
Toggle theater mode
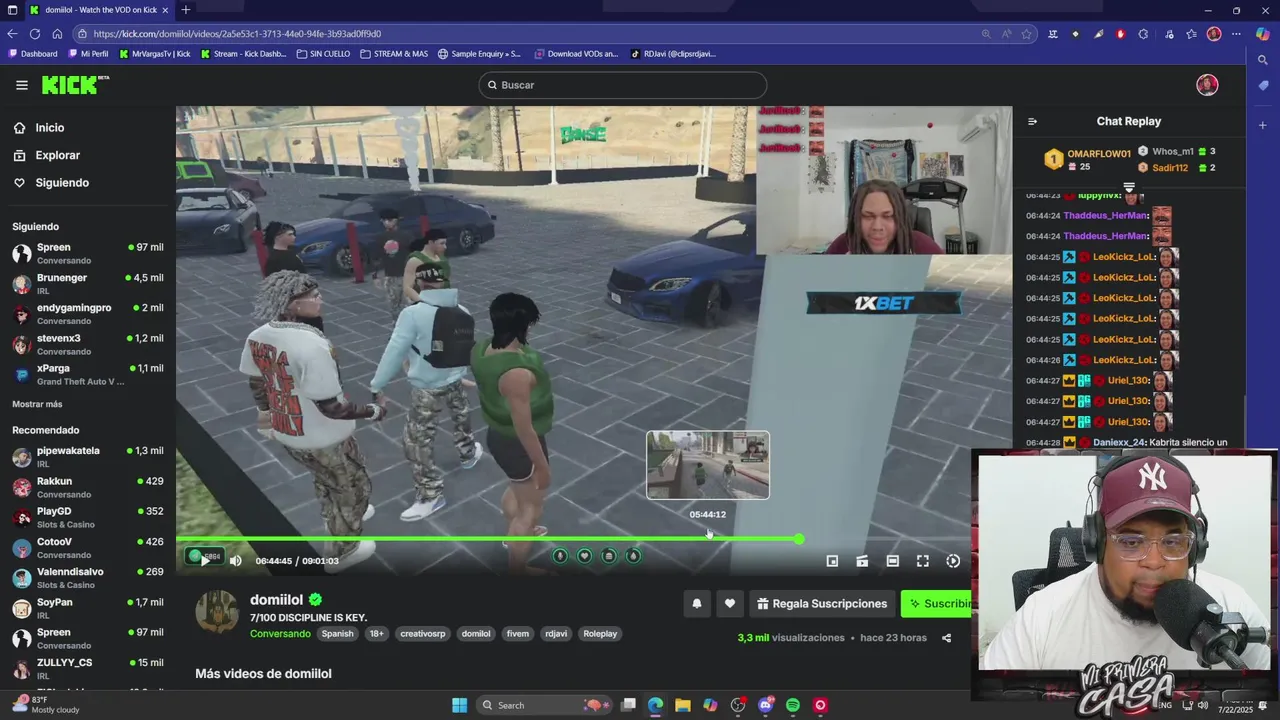(x=892, y=561)
